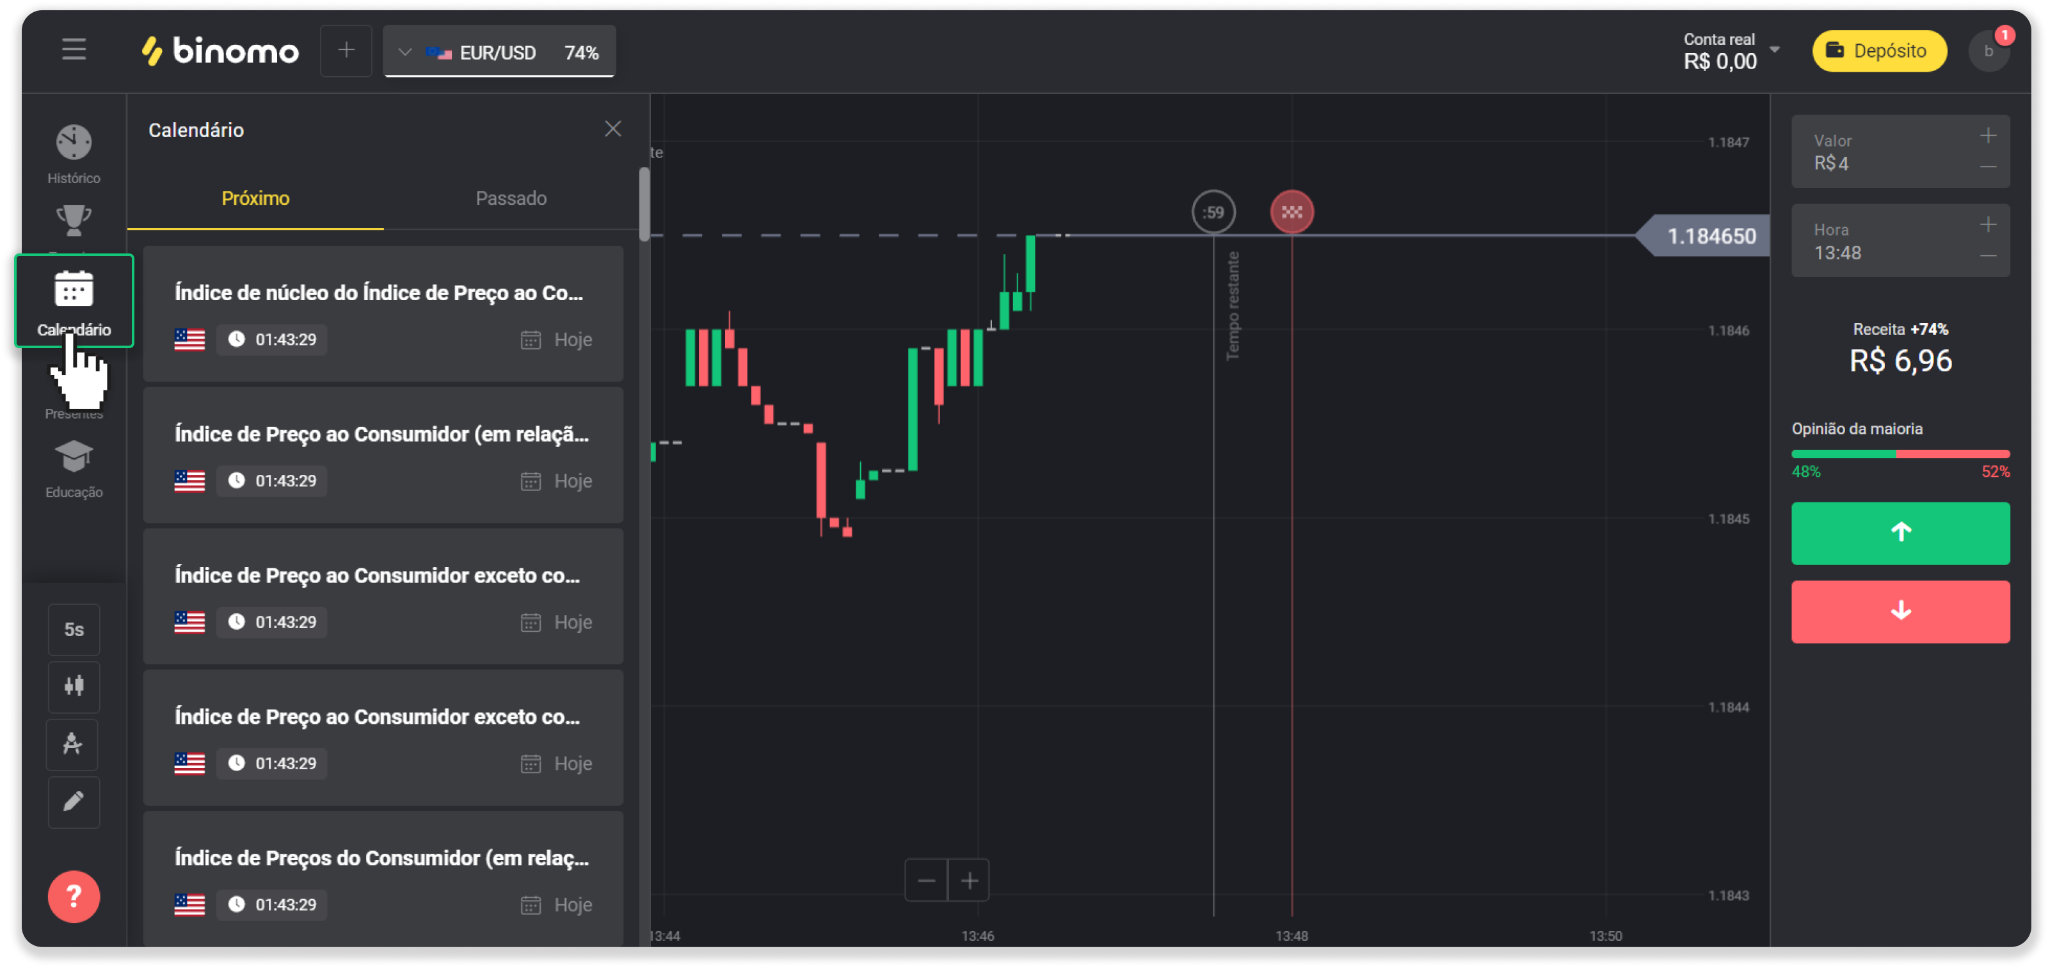Open the trophy tournaments icon
The height and width of the screenshot is (968, 2048).
click(x=74, y=220)
